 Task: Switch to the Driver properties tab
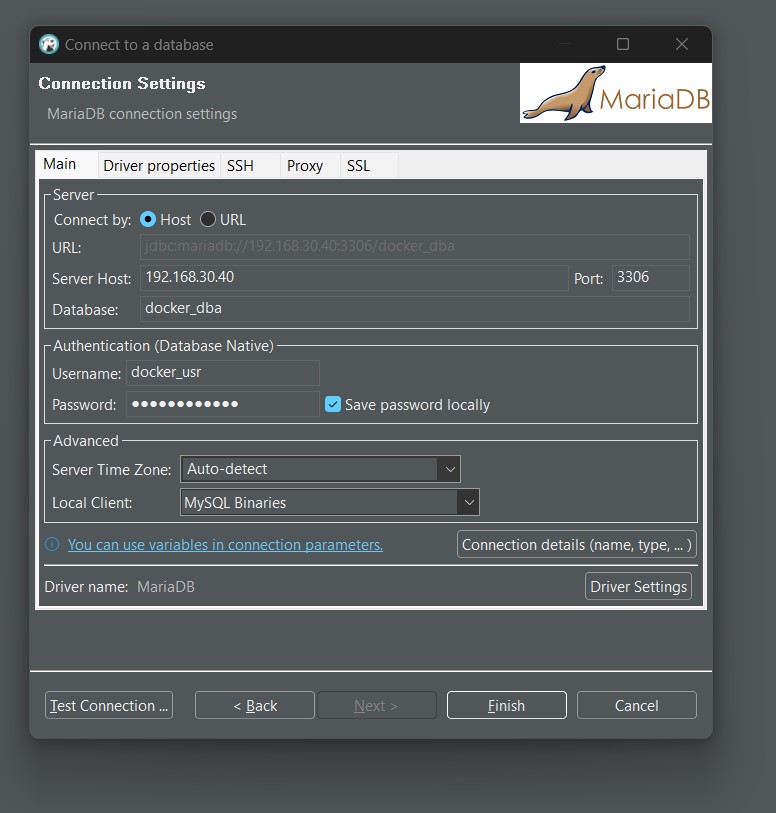(x=159, y=166)
